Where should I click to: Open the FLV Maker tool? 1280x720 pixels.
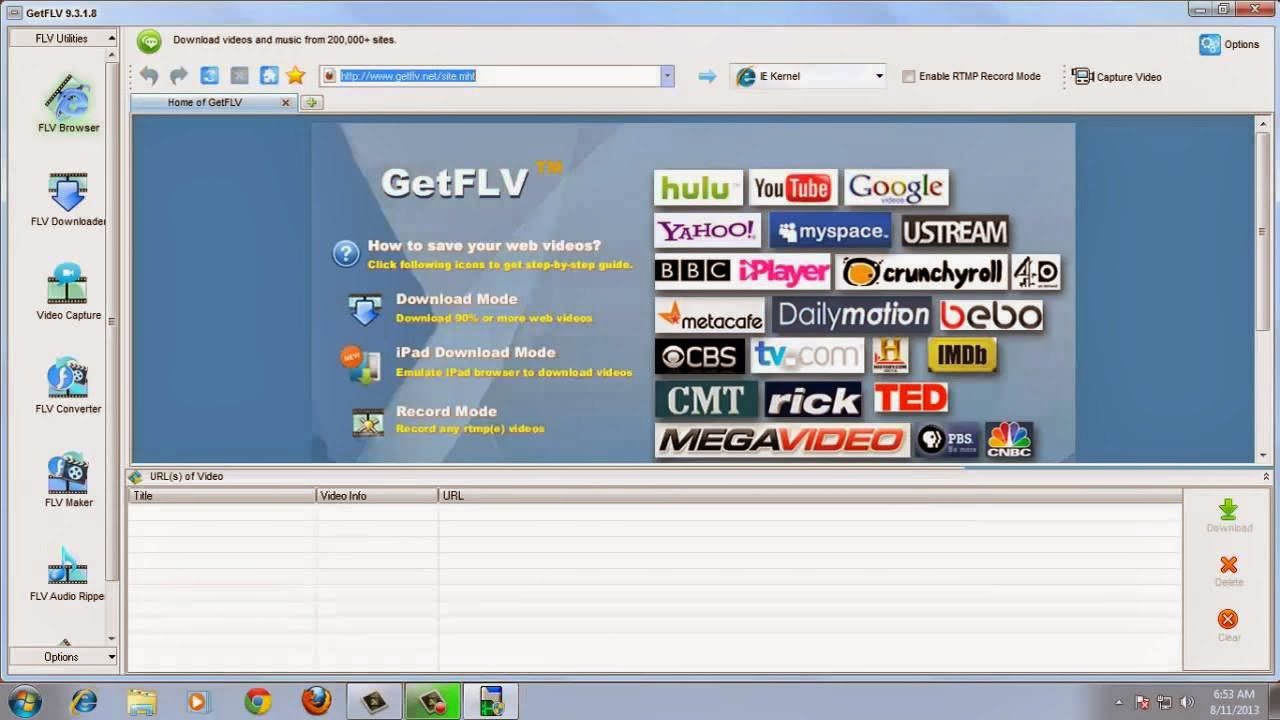68,480
